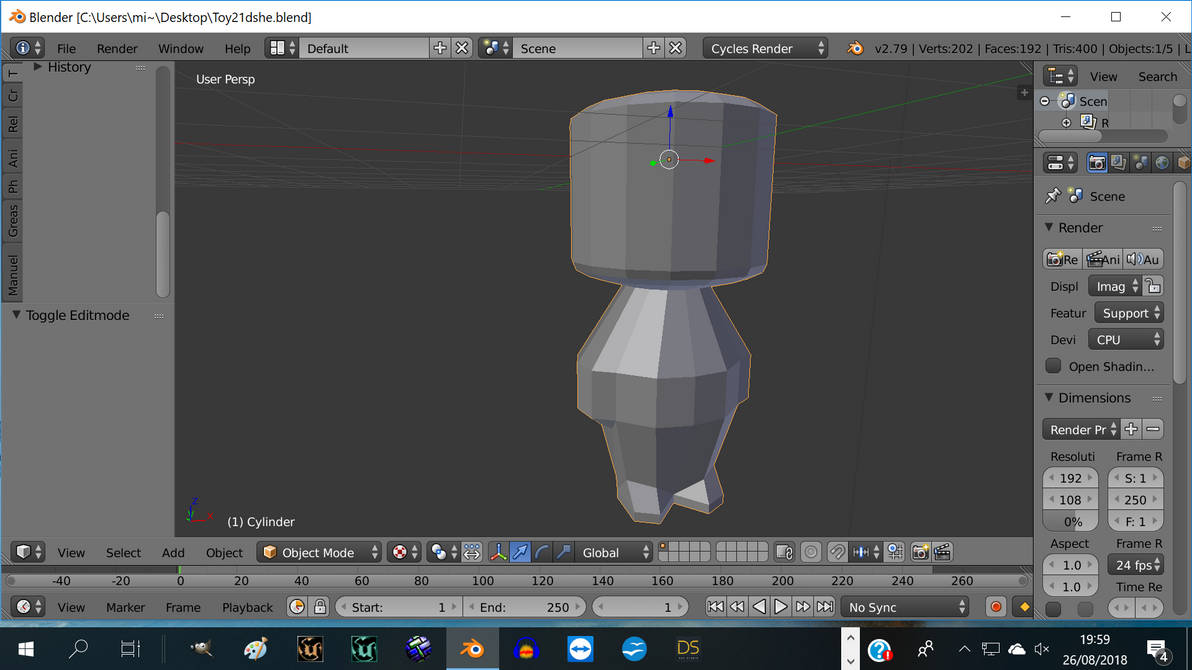Open the 3D View editor type selector
1192x670 pixels.
[x=28, y=552]
